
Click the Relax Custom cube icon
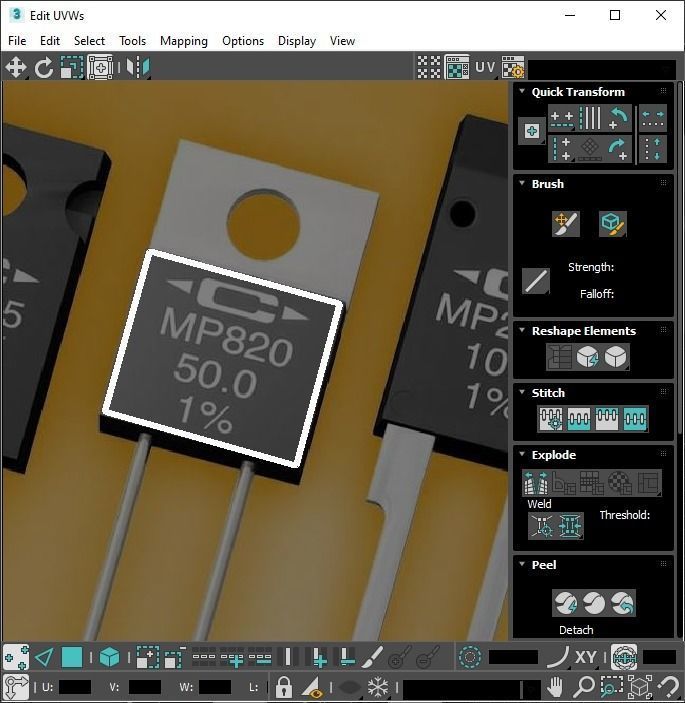[x=616, y=357]
